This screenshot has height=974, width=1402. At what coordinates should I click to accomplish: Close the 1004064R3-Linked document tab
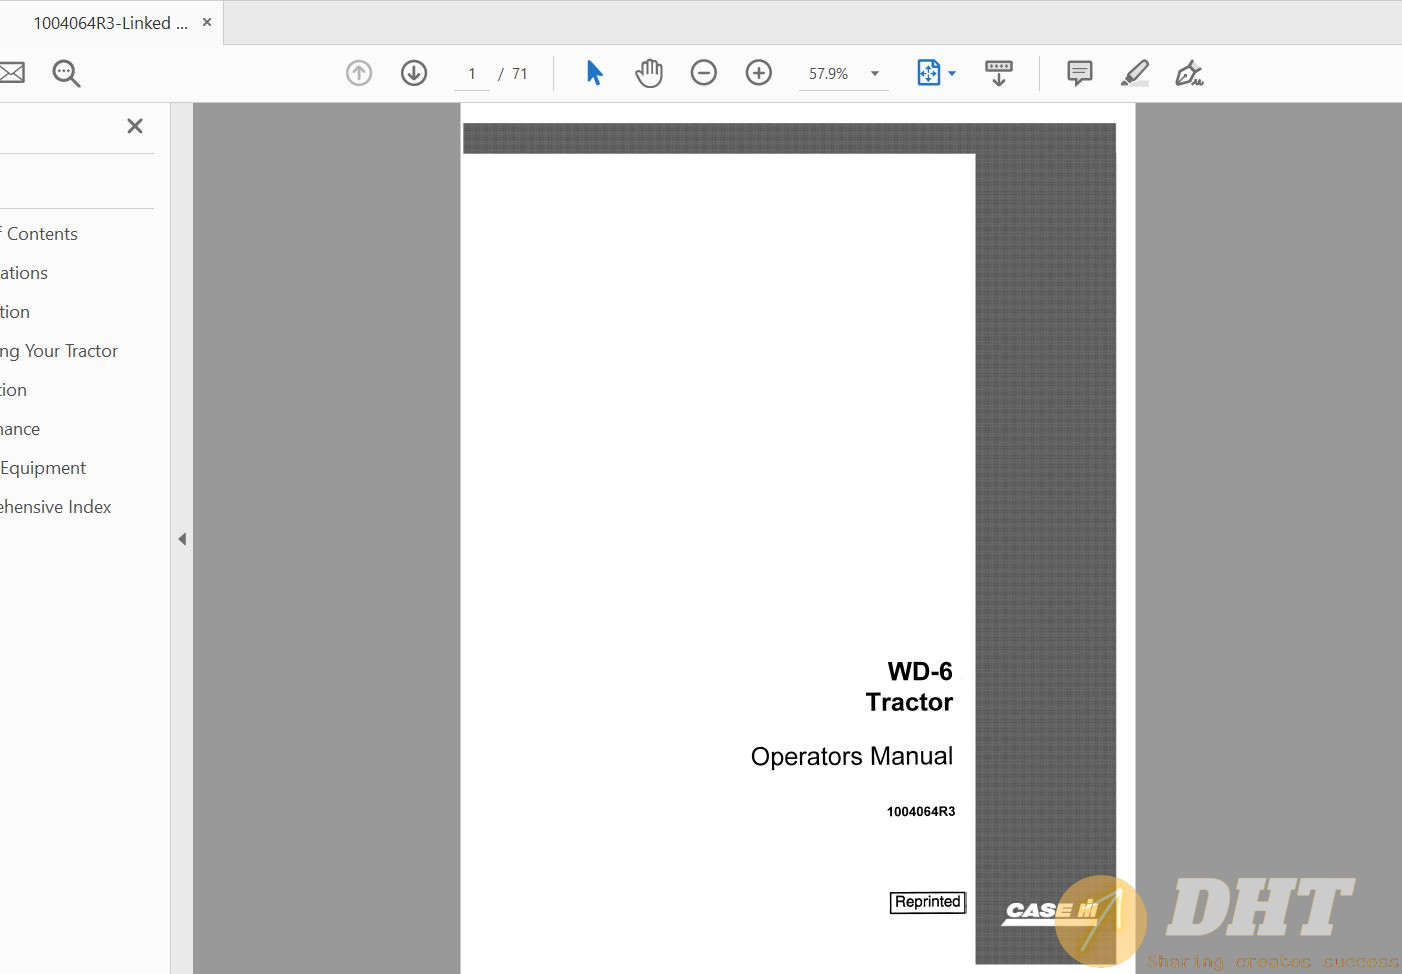pyautogui.click(x=207, y=22)
